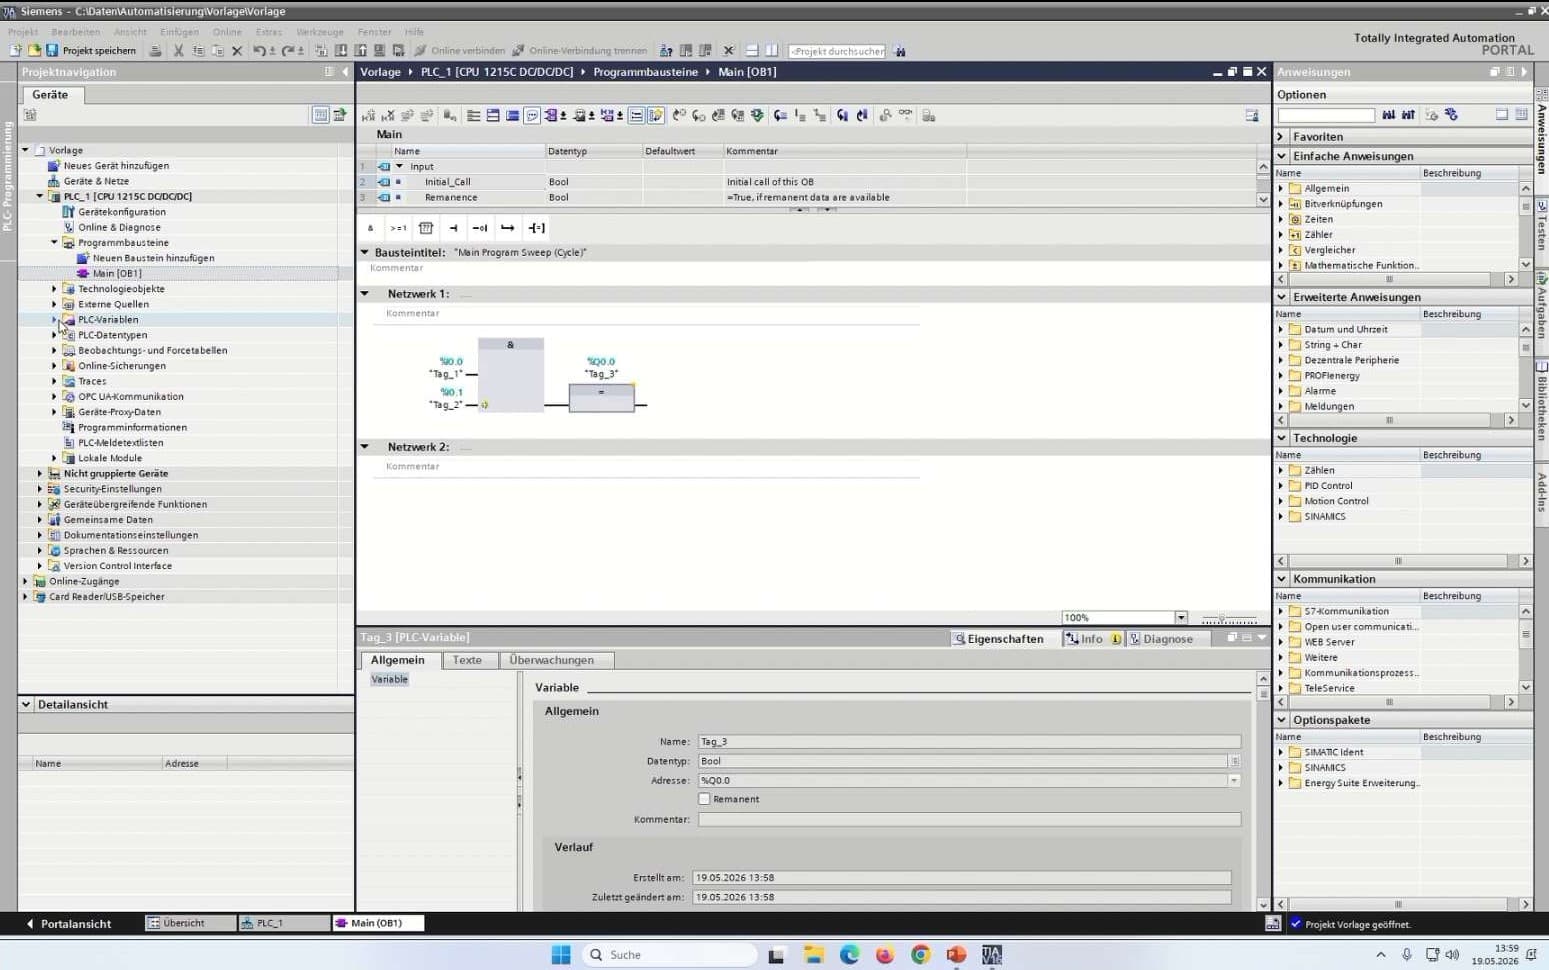Image resolution: width=1549 pixels, height=970 pixels.
Task: Open Chrome from the Windows taskbar
Action: tap(920, 955)
